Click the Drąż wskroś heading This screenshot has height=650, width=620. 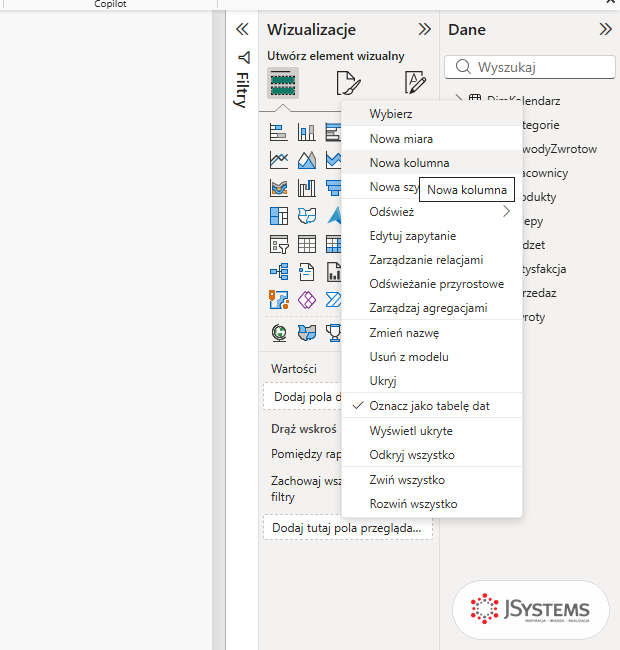pyautogui.click(x=304, y=429)
